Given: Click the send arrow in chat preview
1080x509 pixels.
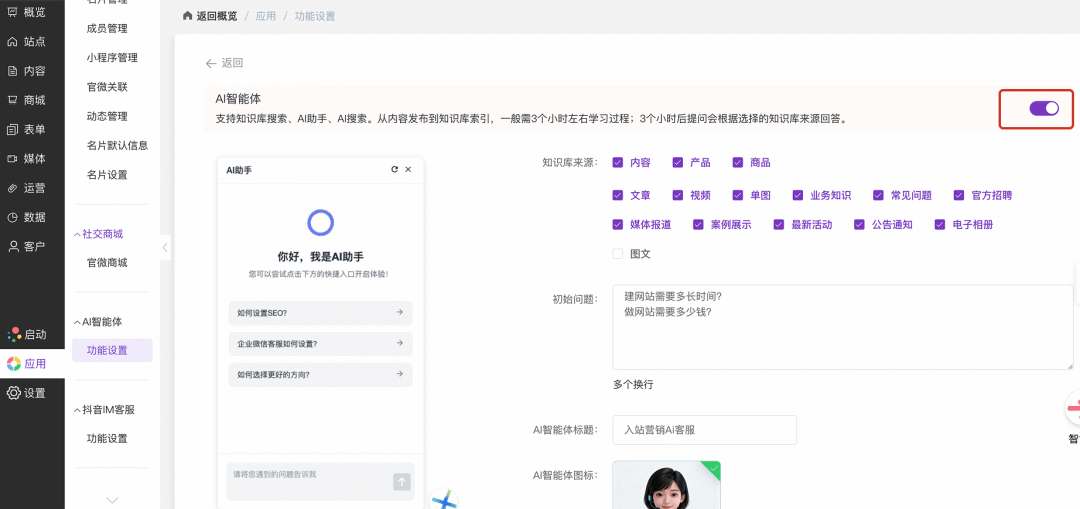Looking at the screenshot, I should (x=402, y=482).
